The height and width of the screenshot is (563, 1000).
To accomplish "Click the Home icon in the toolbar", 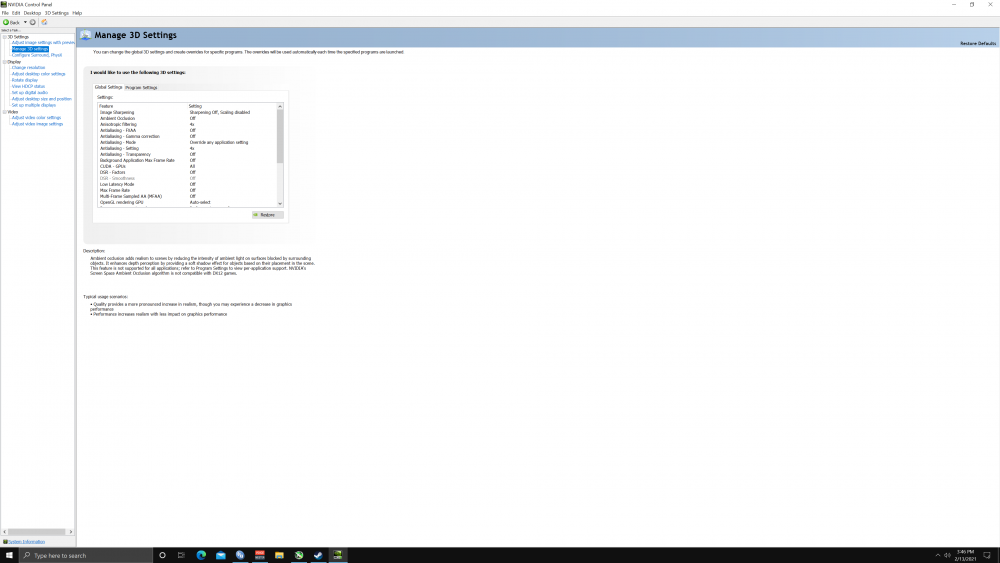I will pyautogui.click(x=44, y=22).
